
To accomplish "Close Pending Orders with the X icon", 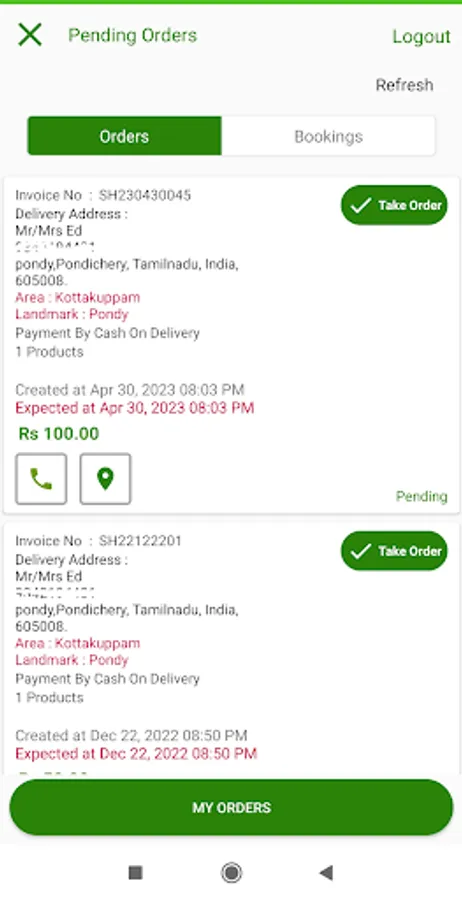I will coord(30,35).
